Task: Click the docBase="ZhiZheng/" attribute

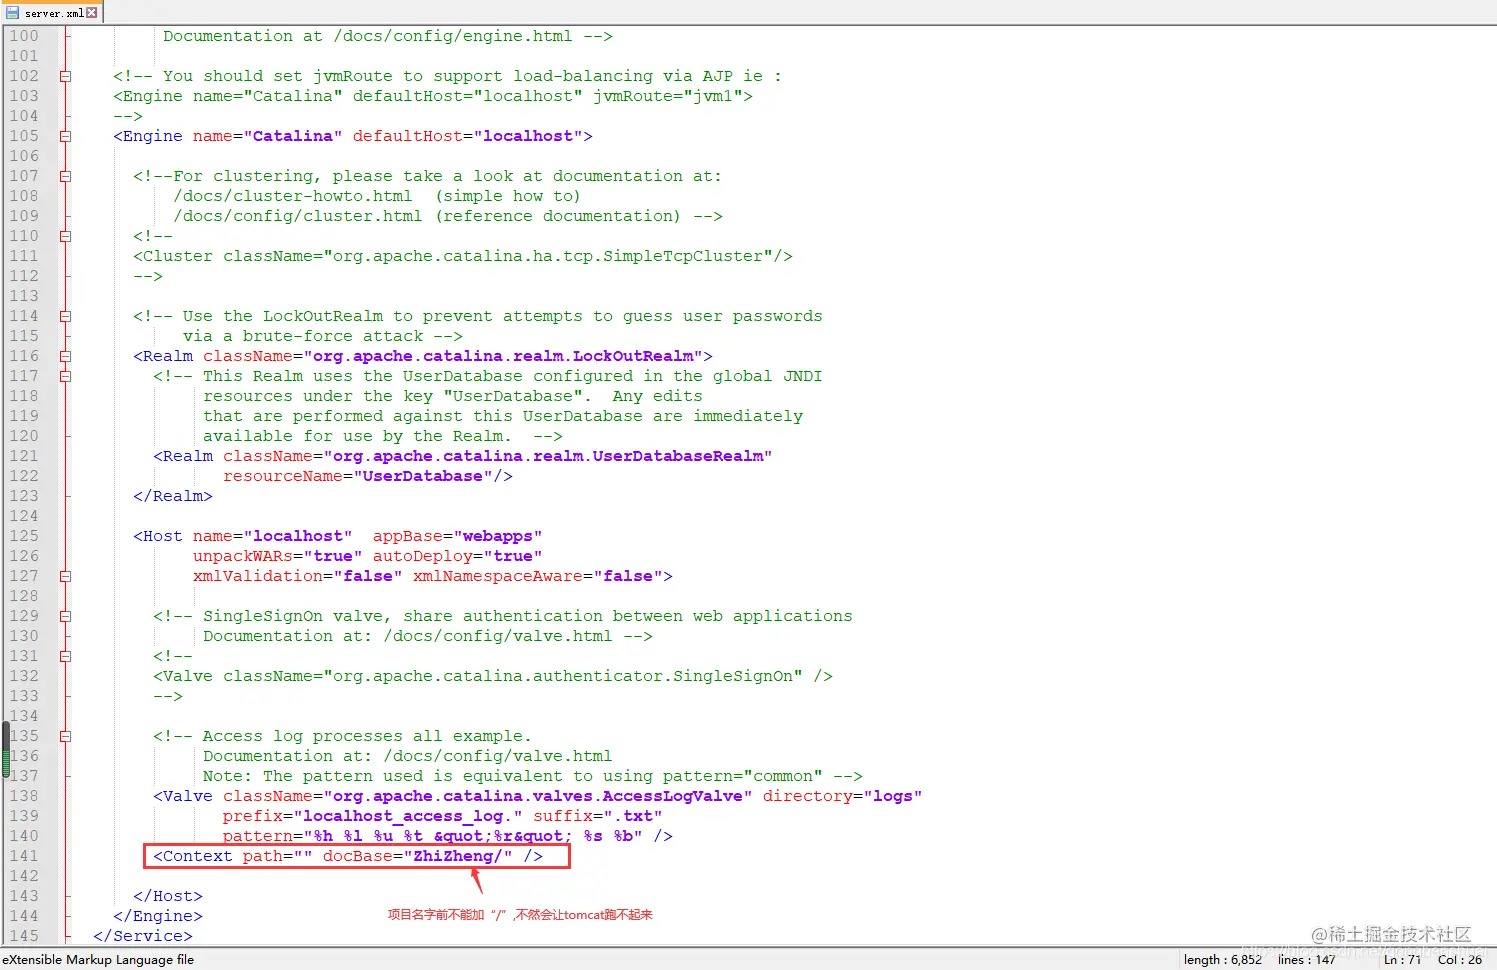Action: pos(418,856)
